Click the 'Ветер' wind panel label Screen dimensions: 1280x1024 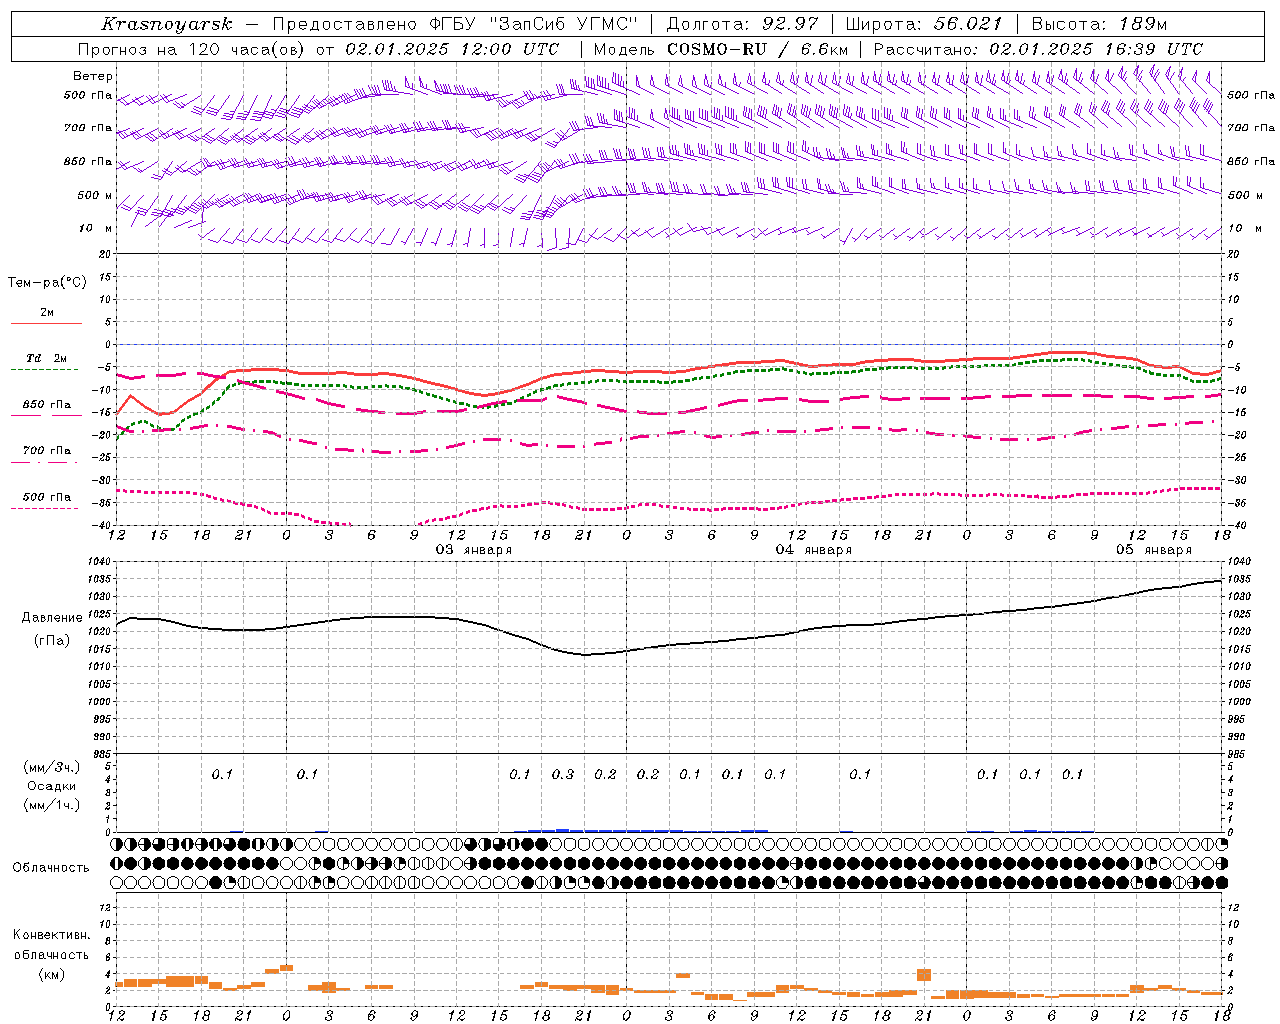pos(93,76)
